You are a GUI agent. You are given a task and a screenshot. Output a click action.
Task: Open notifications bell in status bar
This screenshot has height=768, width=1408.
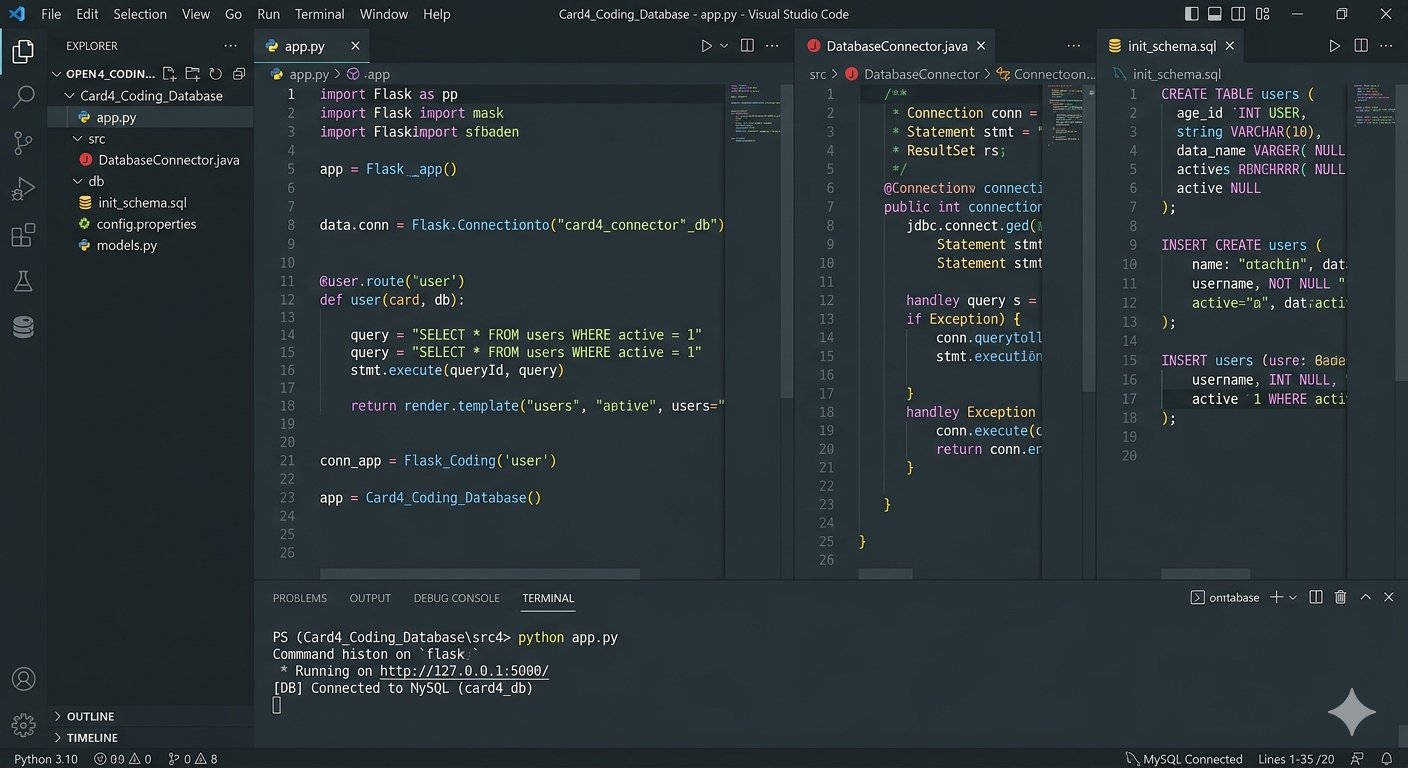click(x=1387, y=759)
